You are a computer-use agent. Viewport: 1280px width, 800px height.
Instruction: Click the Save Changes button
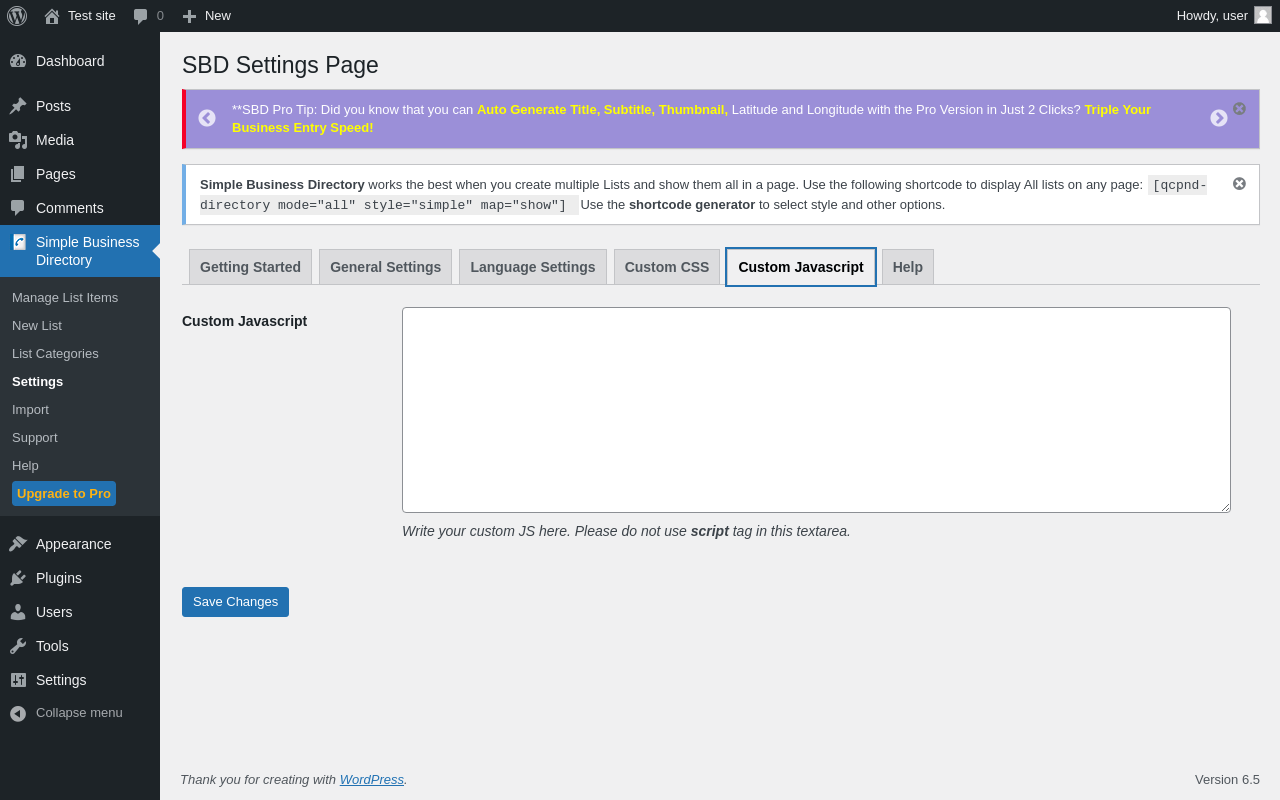click(x=235, y=602)
